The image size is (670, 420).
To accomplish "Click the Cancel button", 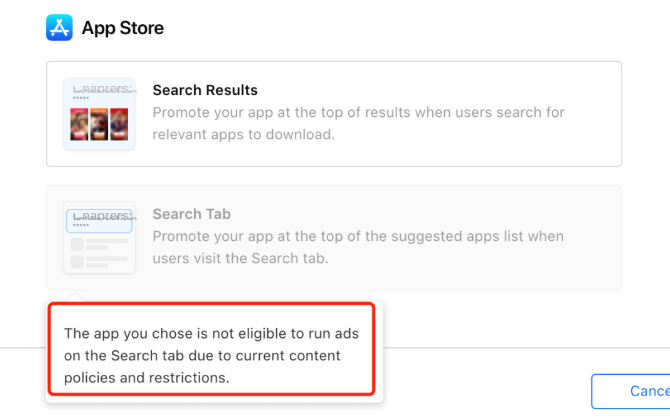I will pyautogui.click(x=631, y=391).
